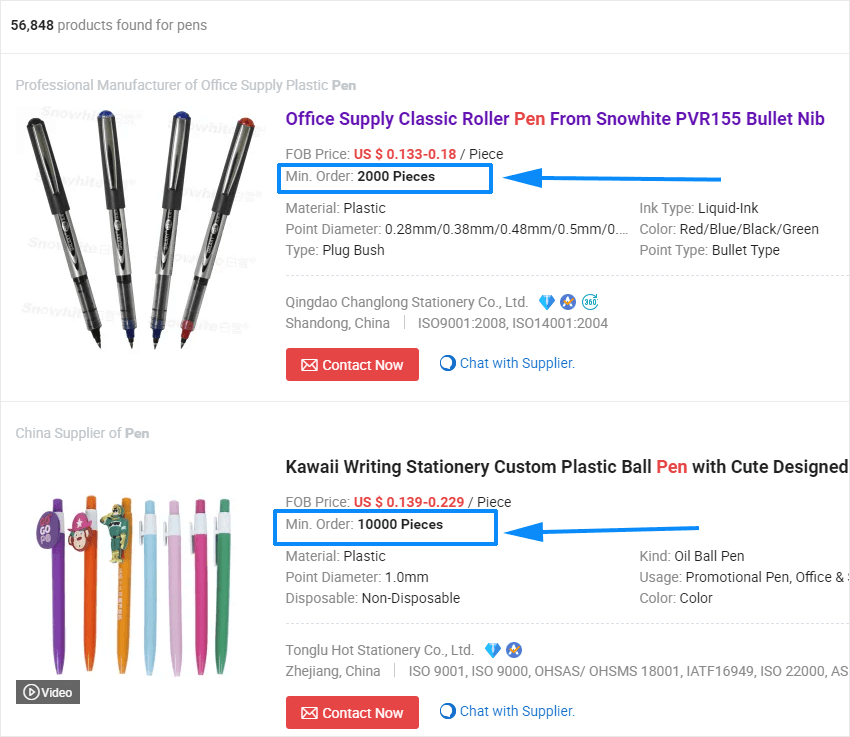
Task: Click the audited supplier badge for Qingdao Changlong
Action: click(568, 302)
